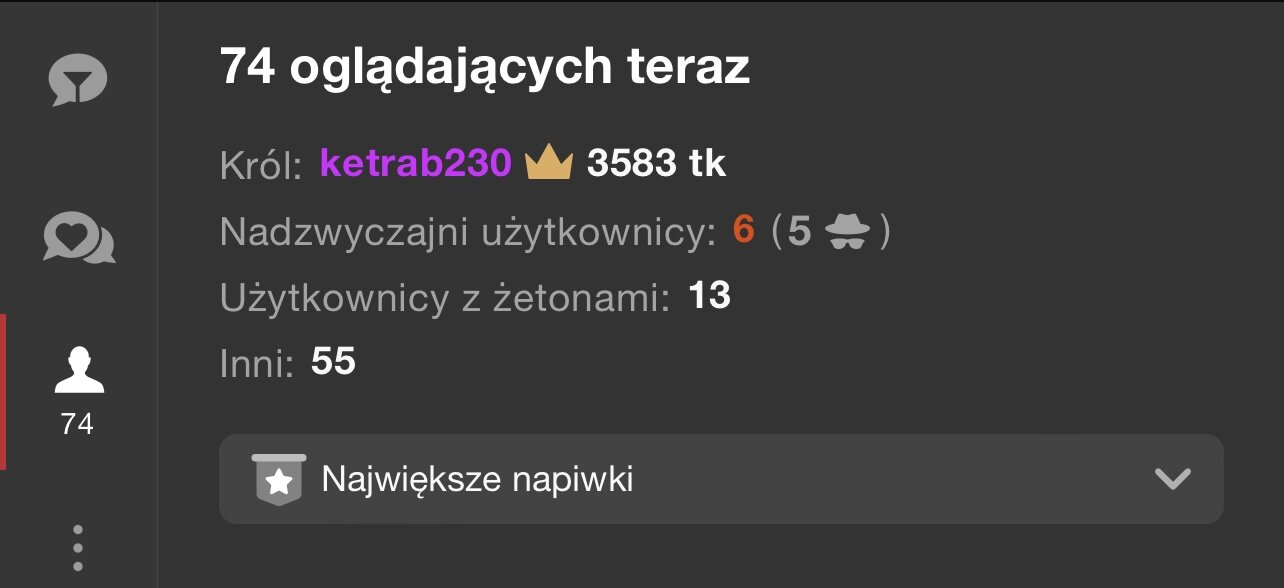The width and height of the screenshot is (1284, 588).
Task: Click the star badge icon on Największe napiwki
Action: tap(279, 480)
